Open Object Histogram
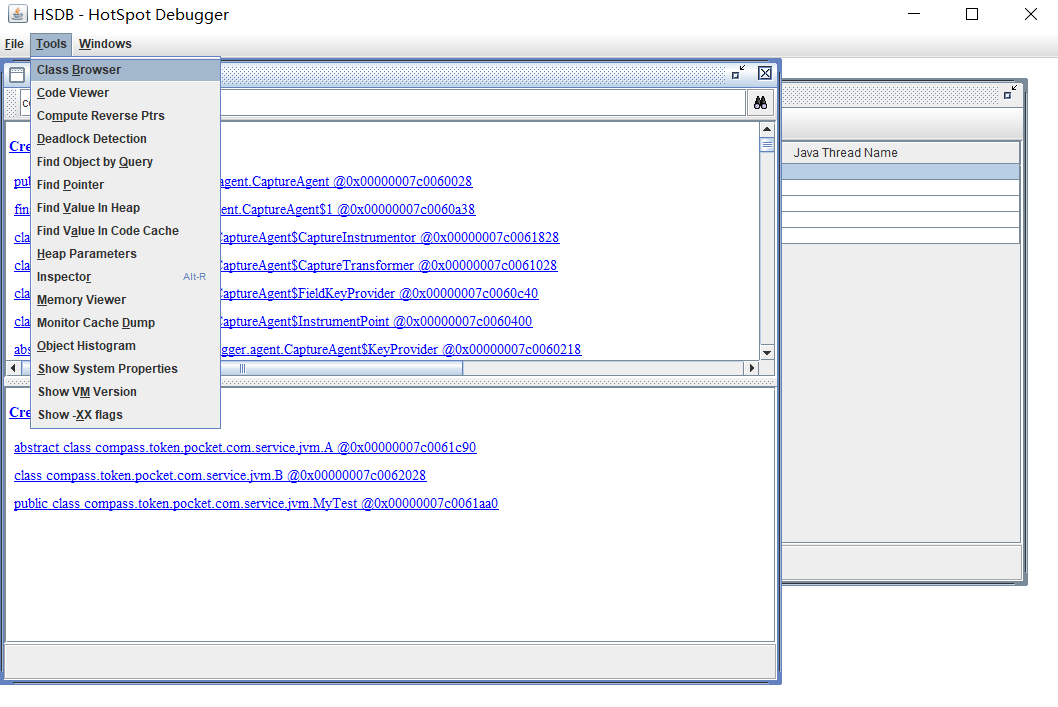 126,345
